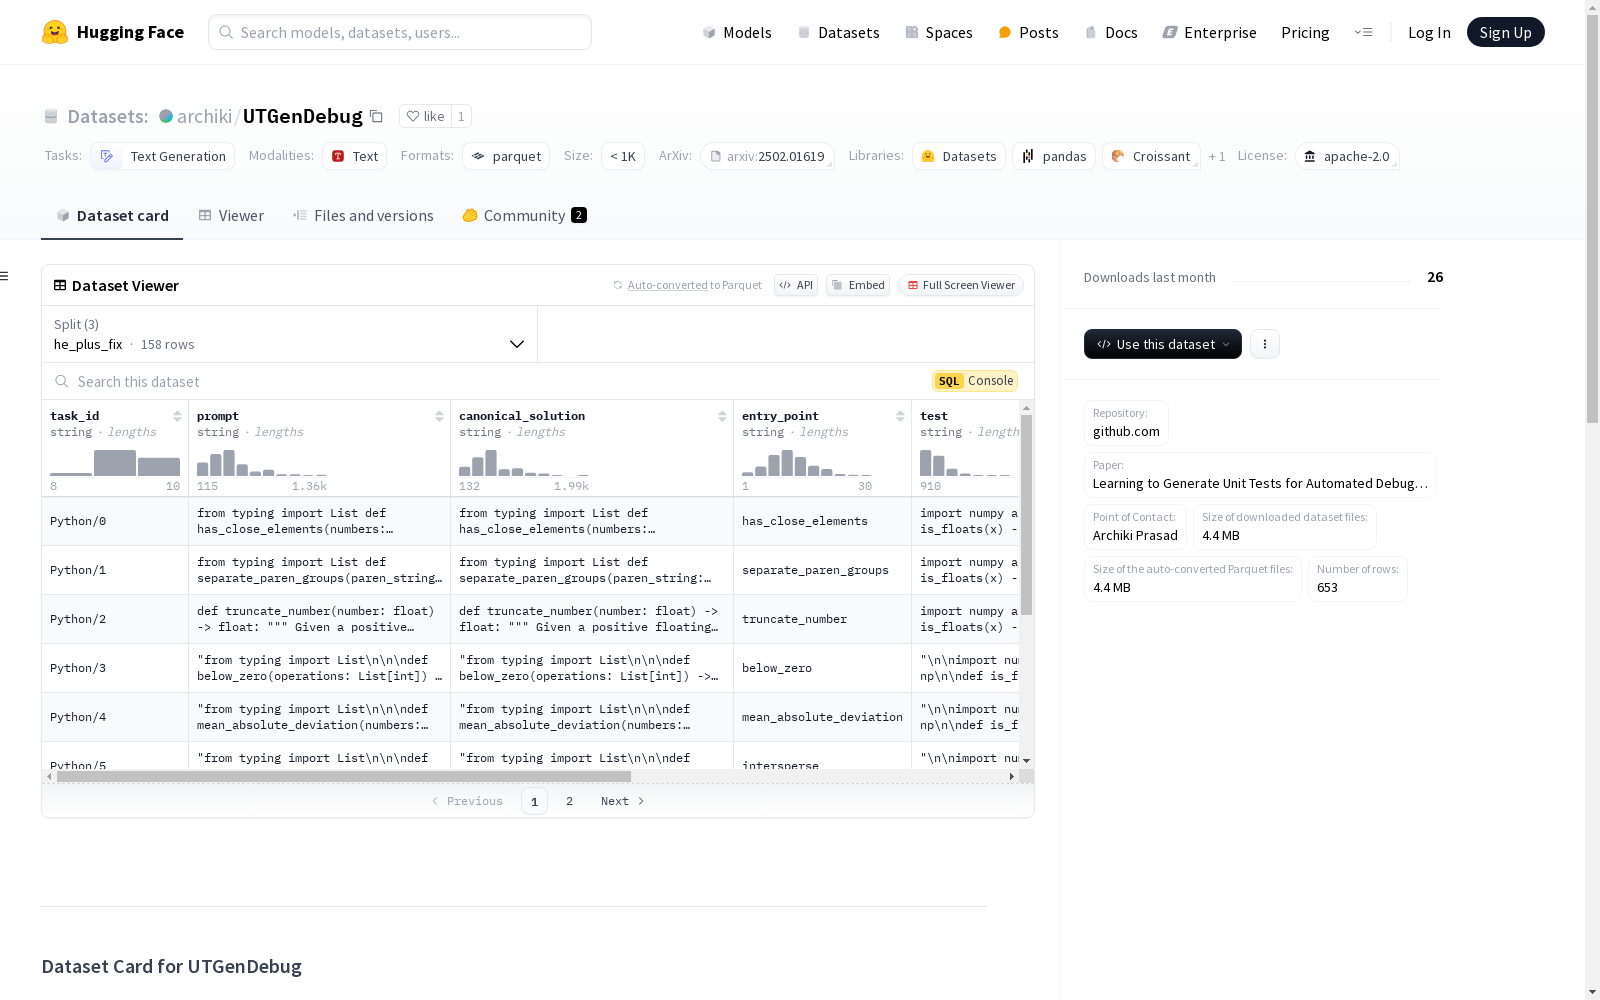The image size is (1600, 1000).
Task: Click the Croissant library tag
Action: 1151,156
